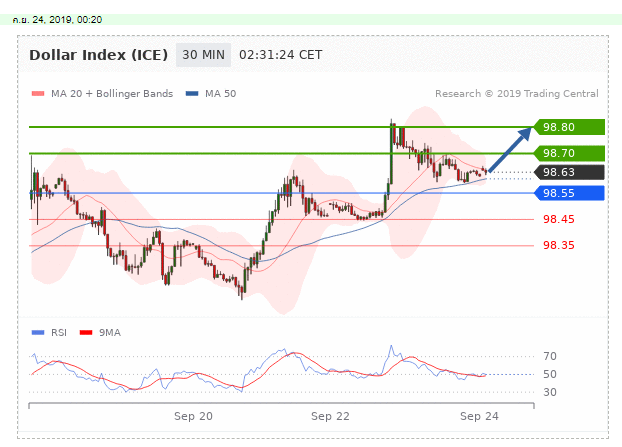The height and width of the screenshot is (447, 622).
Task: Click the Dollar Index (ICE) title
Action: coord(99,55)
